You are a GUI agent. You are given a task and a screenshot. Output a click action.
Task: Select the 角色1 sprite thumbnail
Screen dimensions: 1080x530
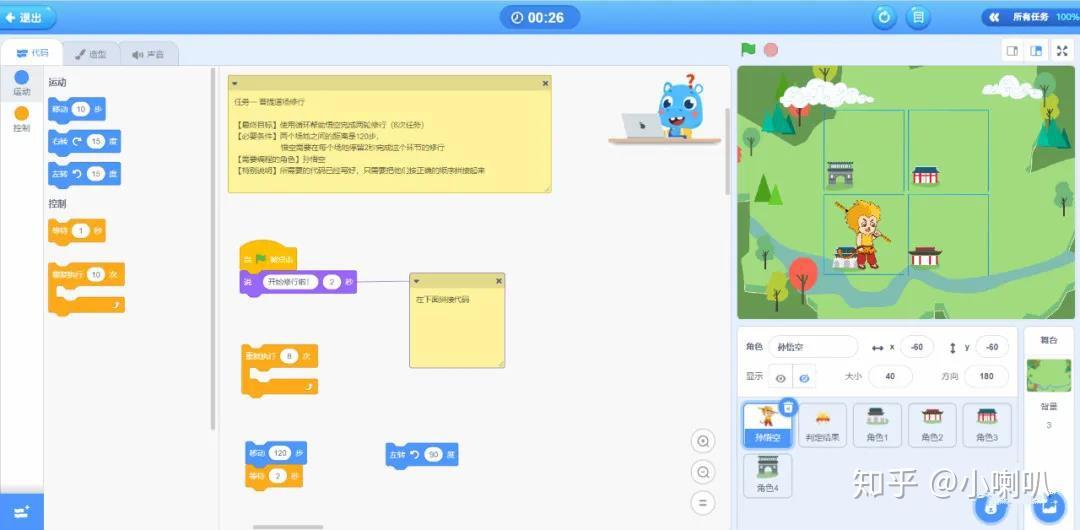[878, 425]
